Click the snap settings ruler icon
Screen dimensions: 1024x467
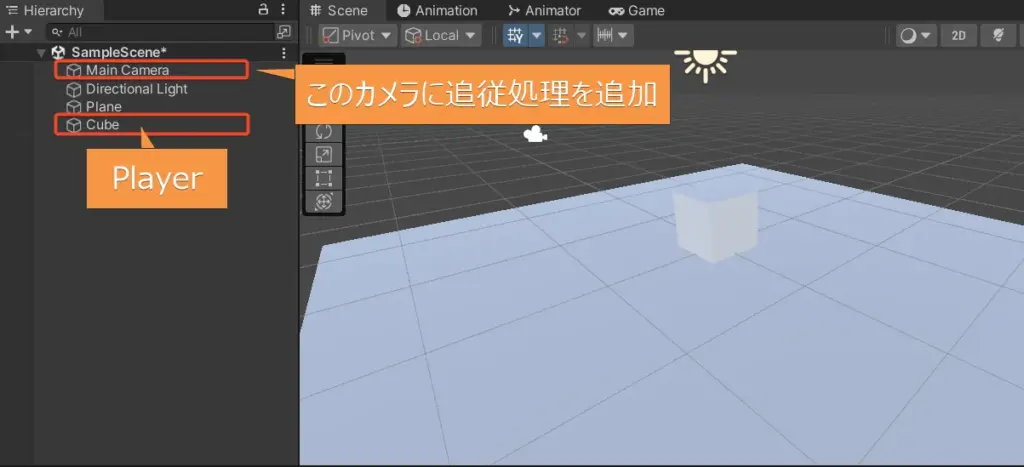(605, 35)
